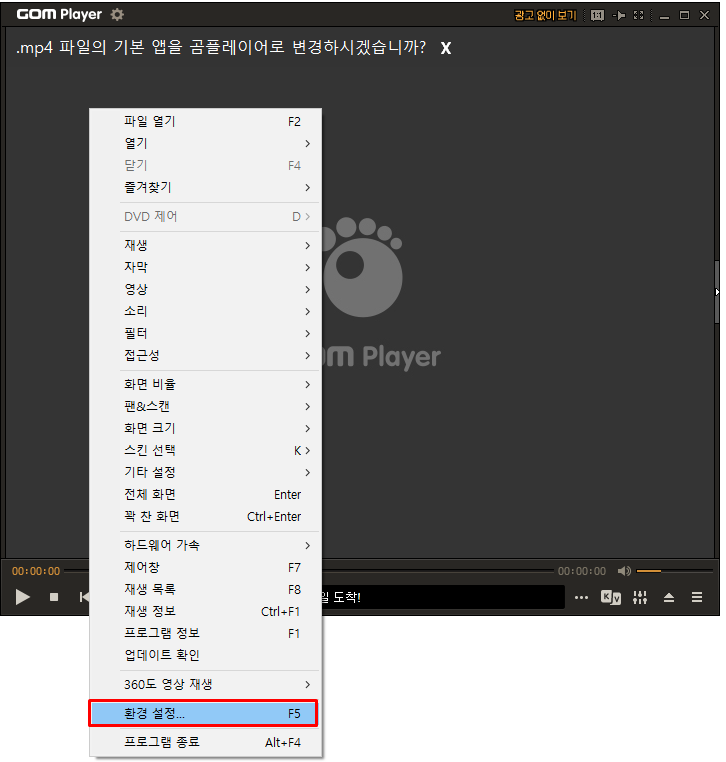Click the keep-on-top pin icon in title bar
Viewport: 726px width, 762px height.
pos(619,16)
